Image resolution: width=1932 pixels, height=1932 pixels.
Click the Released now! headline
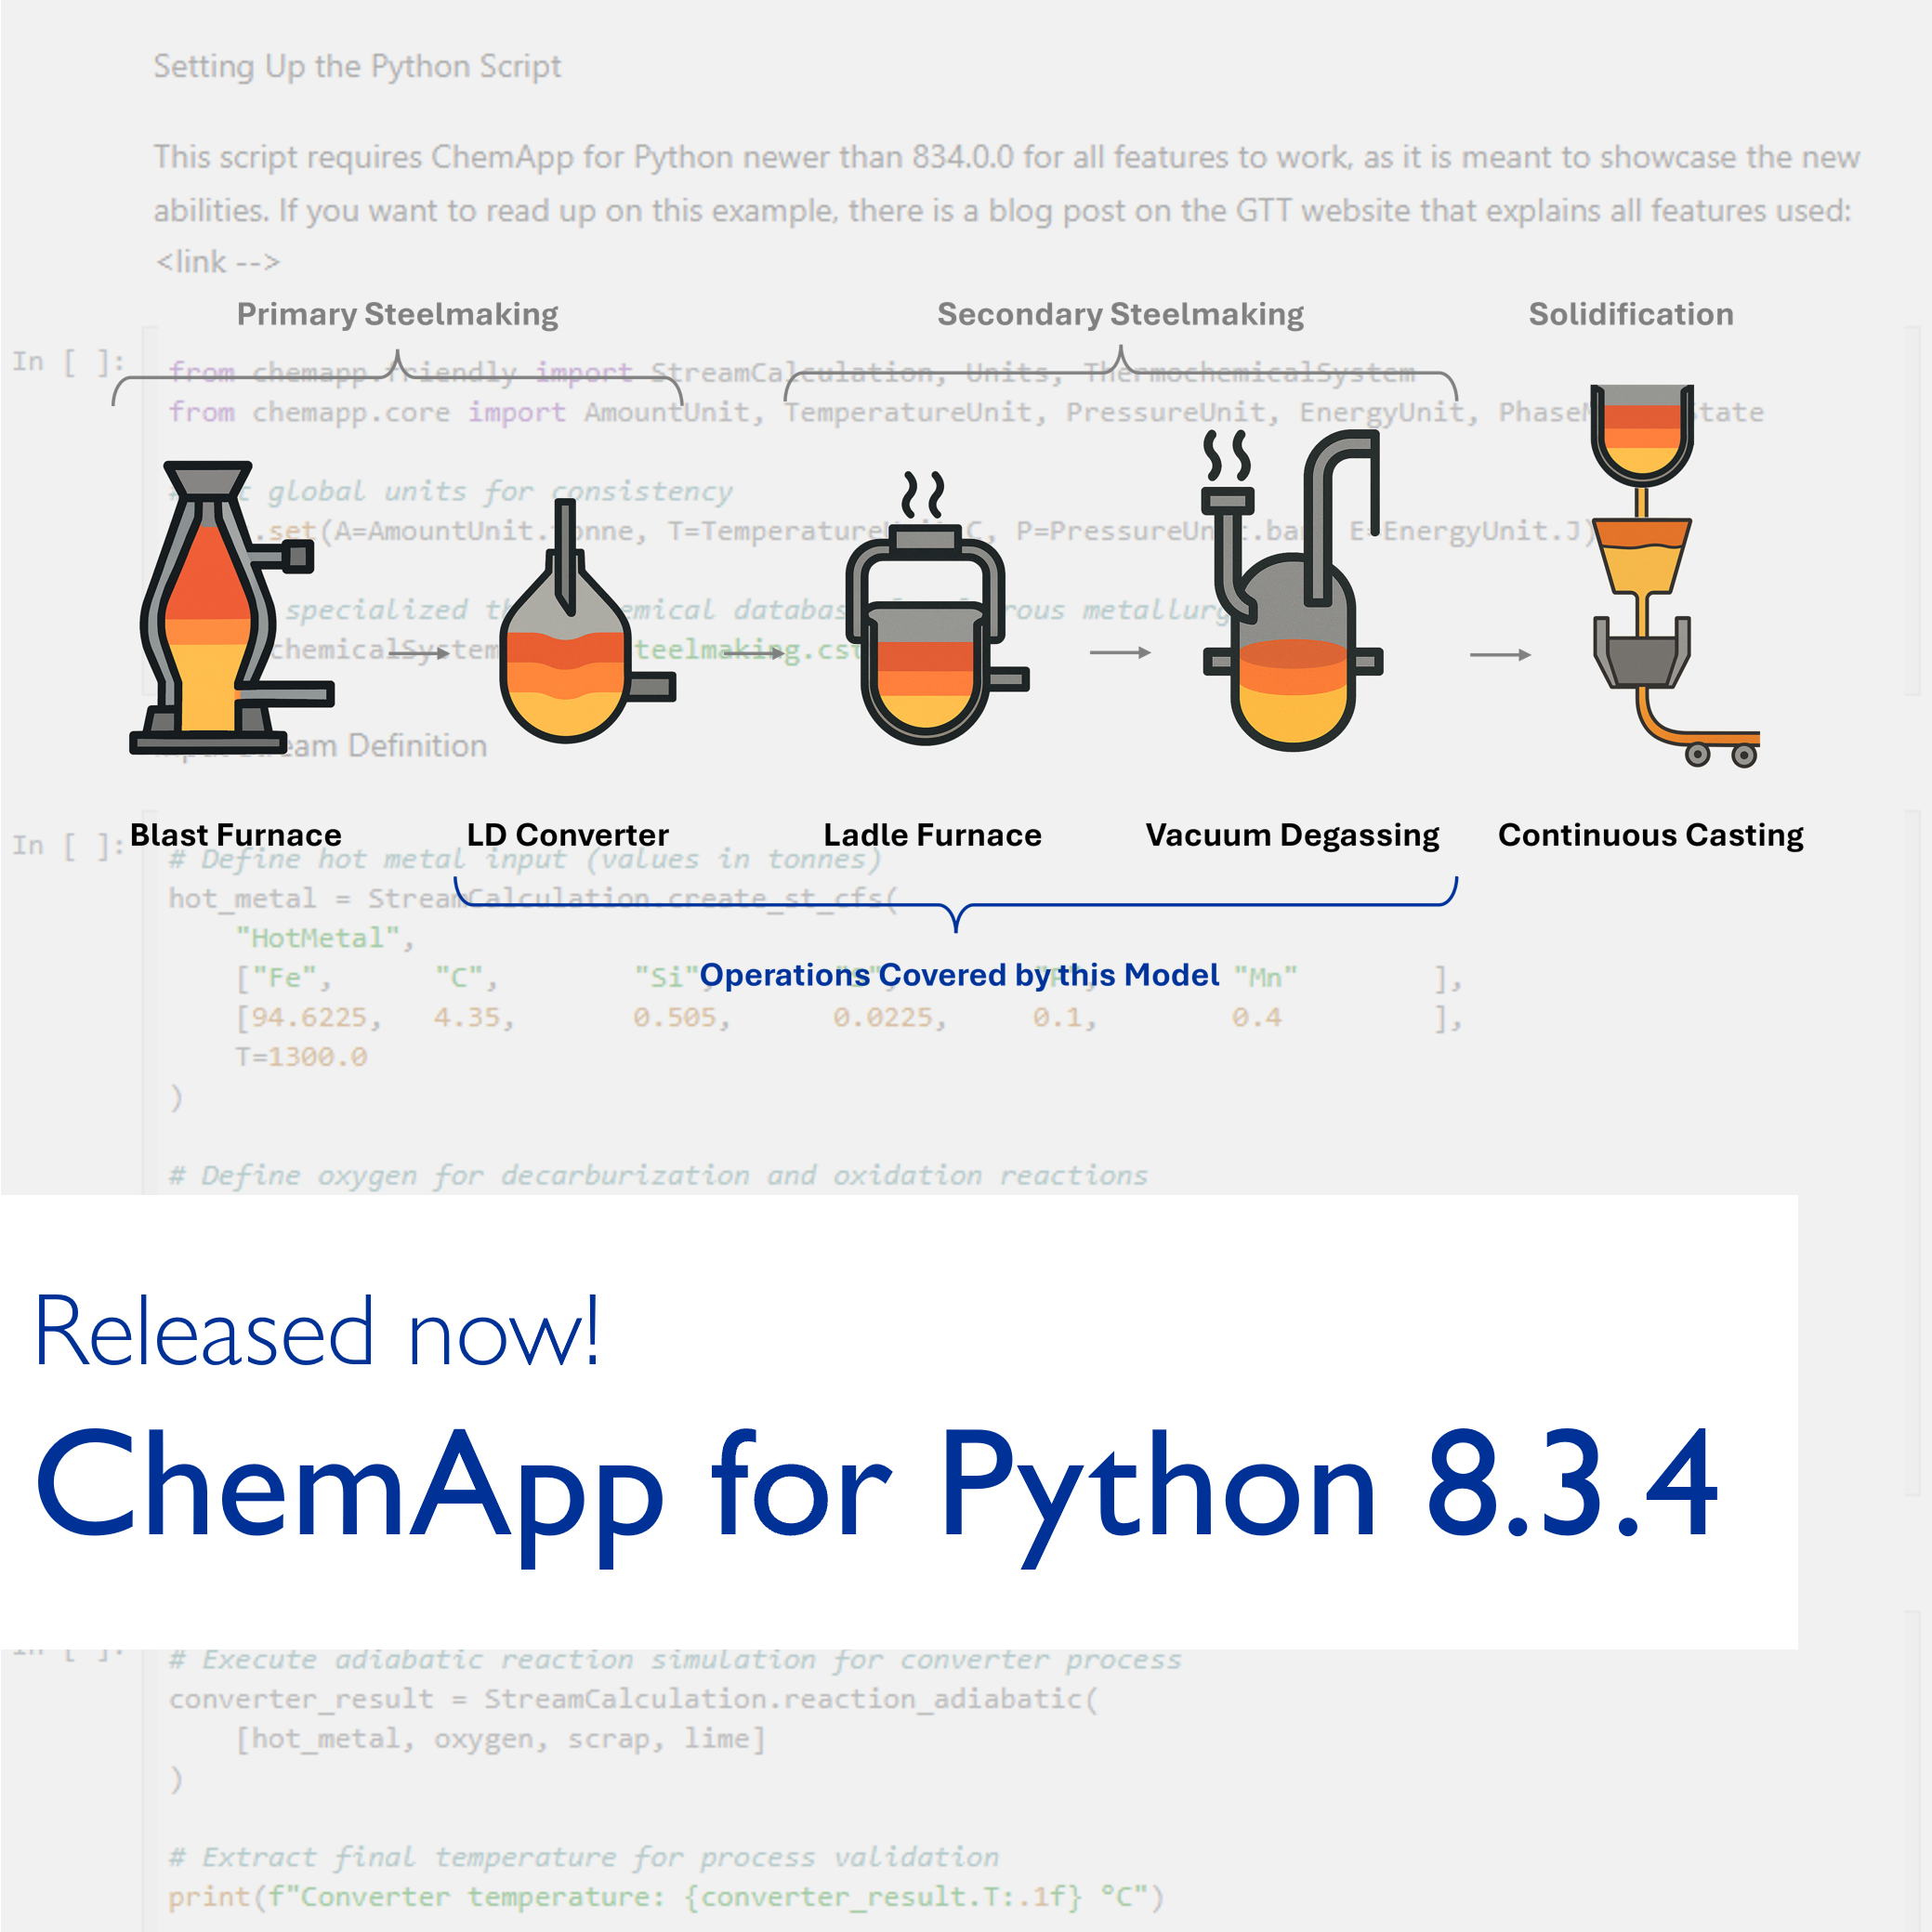[317, 1330]
